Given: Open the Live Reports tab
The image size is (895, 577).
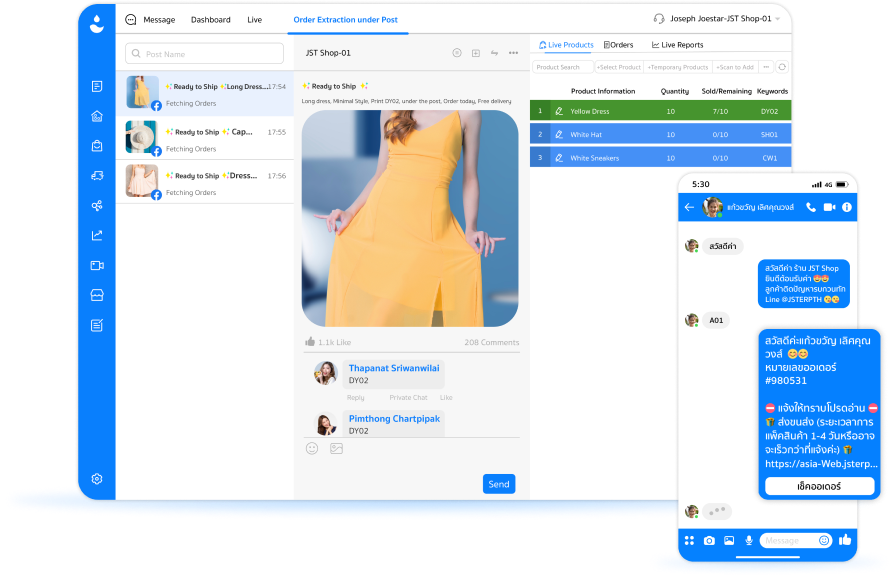Looking at the screenshot, I should [x=678, y=45].
